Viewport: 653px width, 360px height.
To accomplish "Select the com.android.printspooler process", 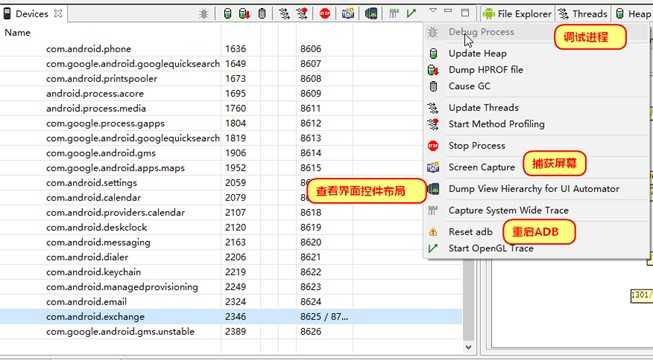I will pyautogui.click(x=231, y=79).
